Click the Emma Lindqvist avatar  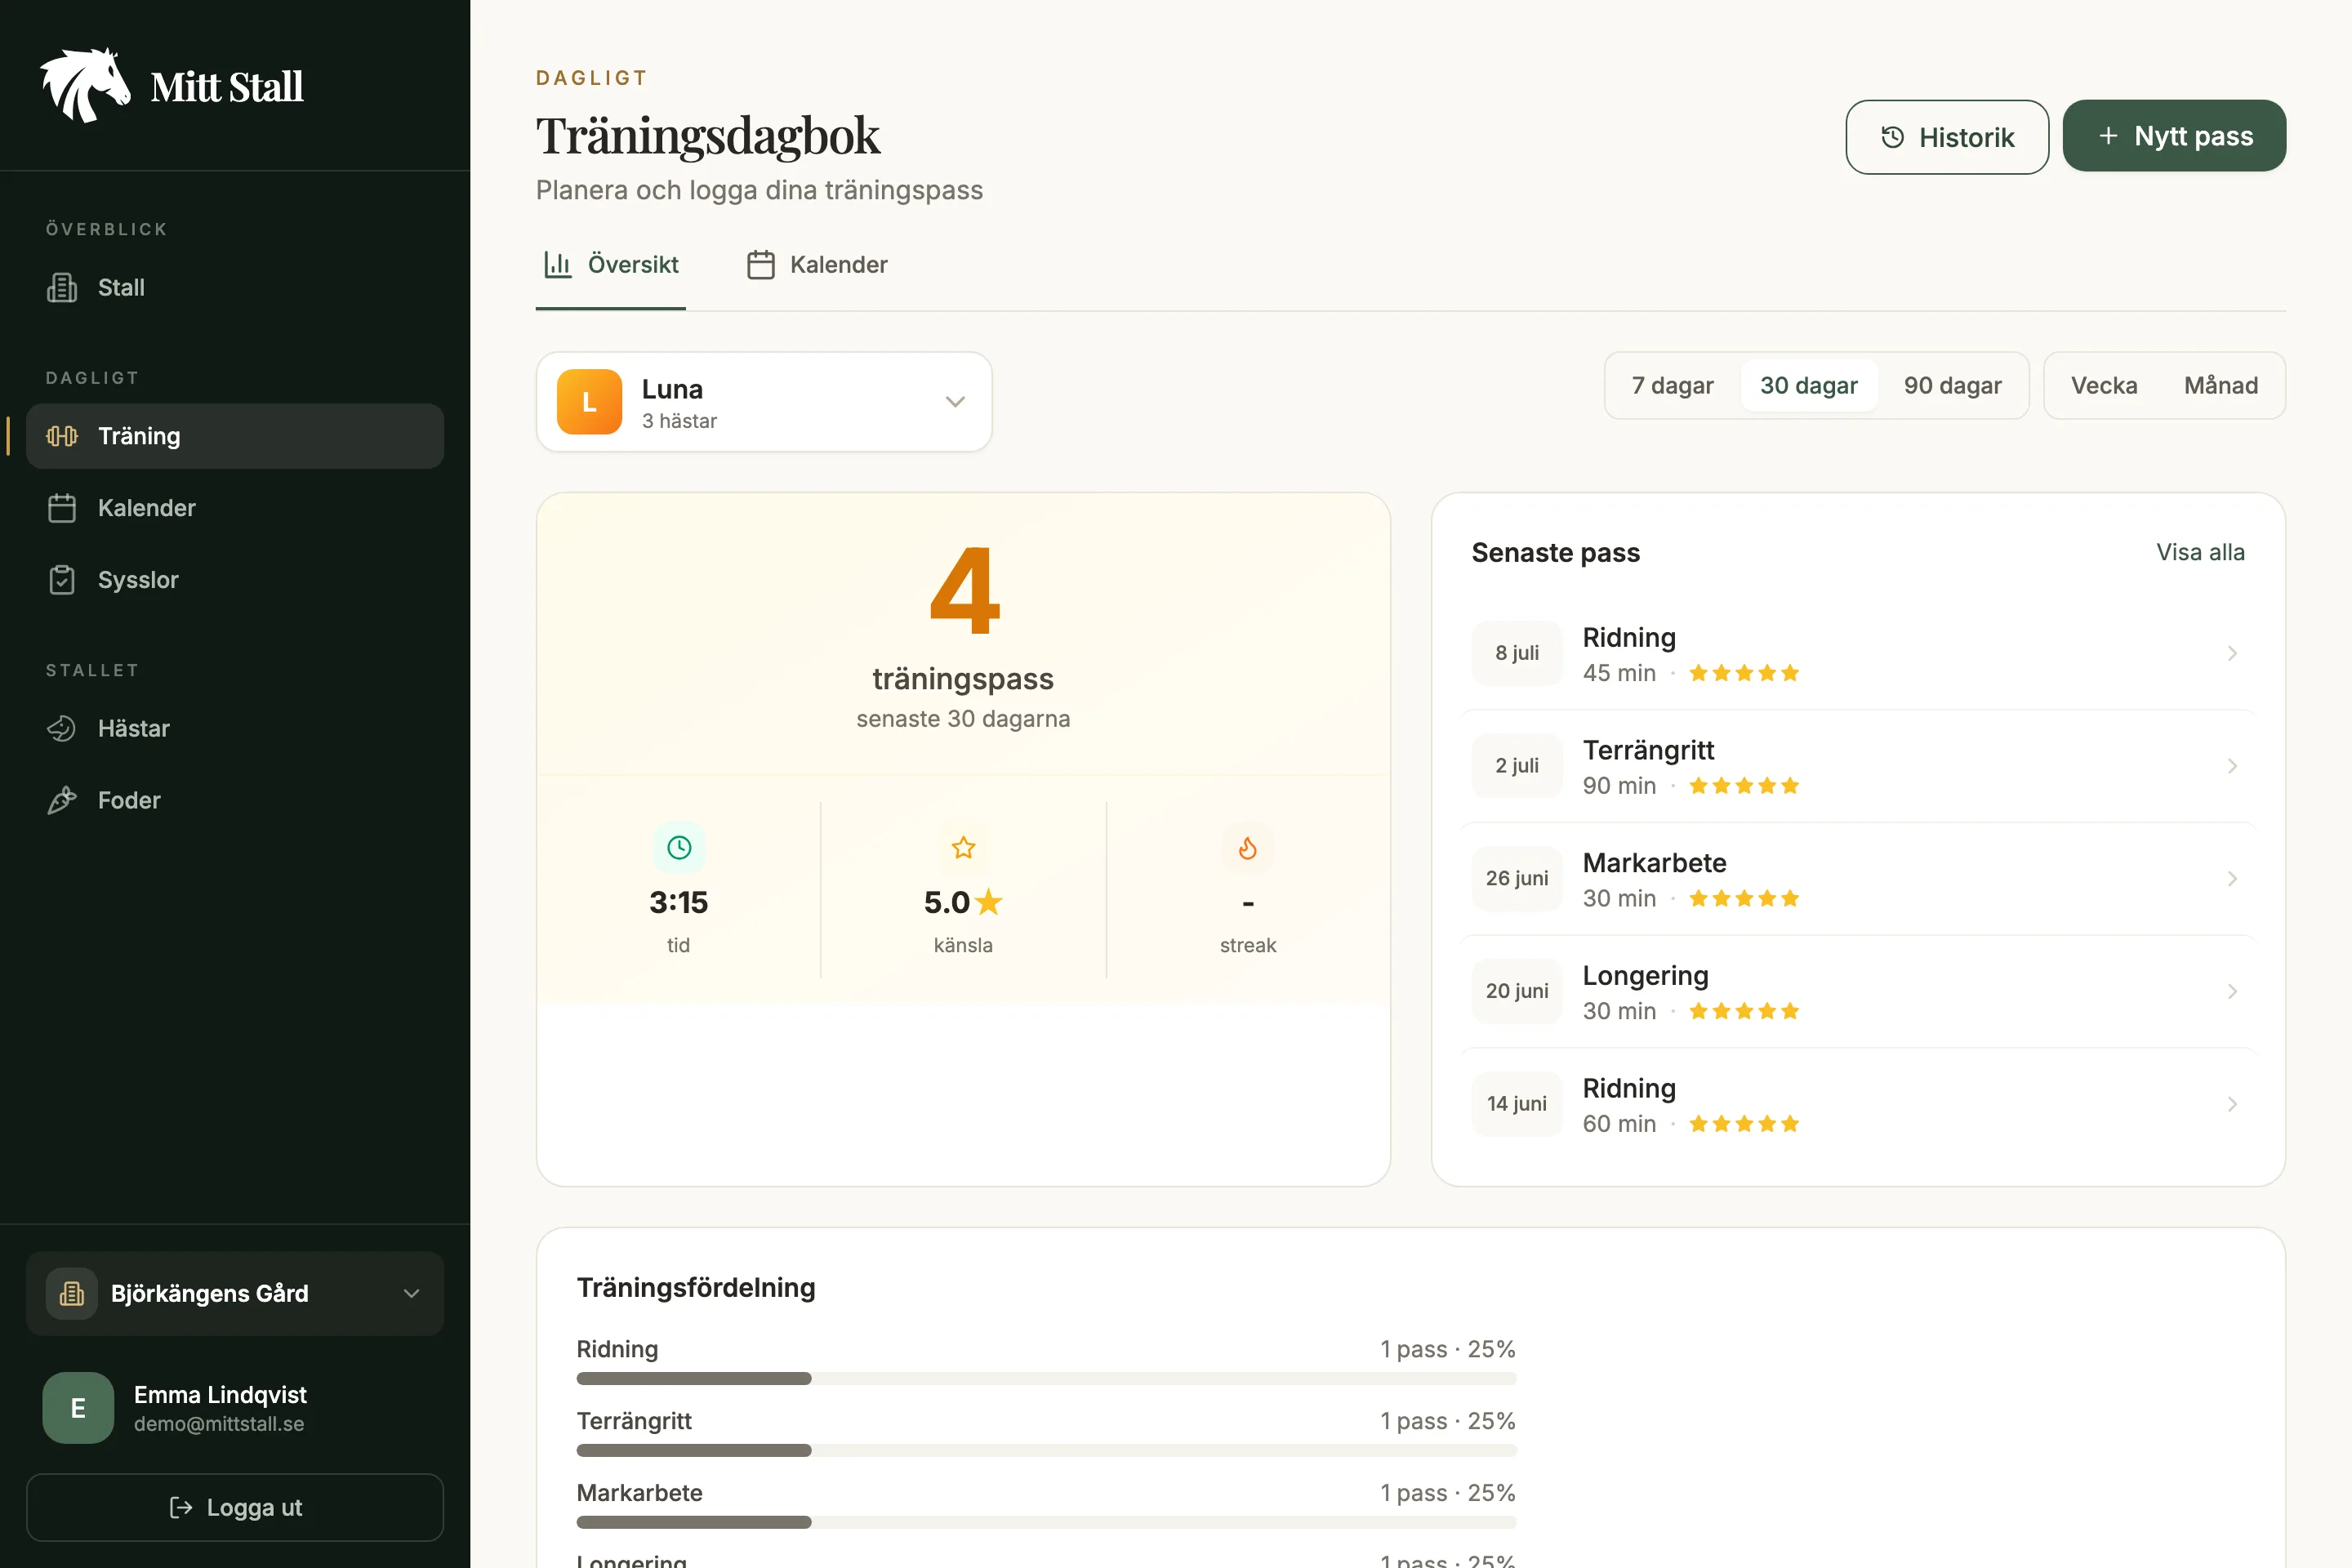tap(78, 1408)
